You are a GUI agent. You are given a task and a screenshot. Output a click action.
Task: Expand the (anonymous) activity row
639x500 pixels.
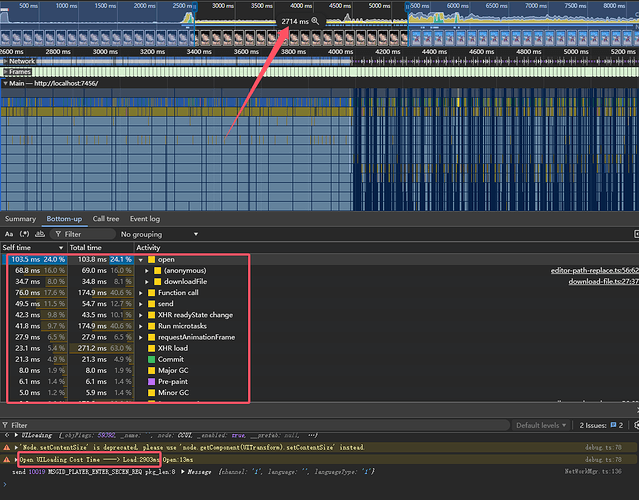click(147, 271)
